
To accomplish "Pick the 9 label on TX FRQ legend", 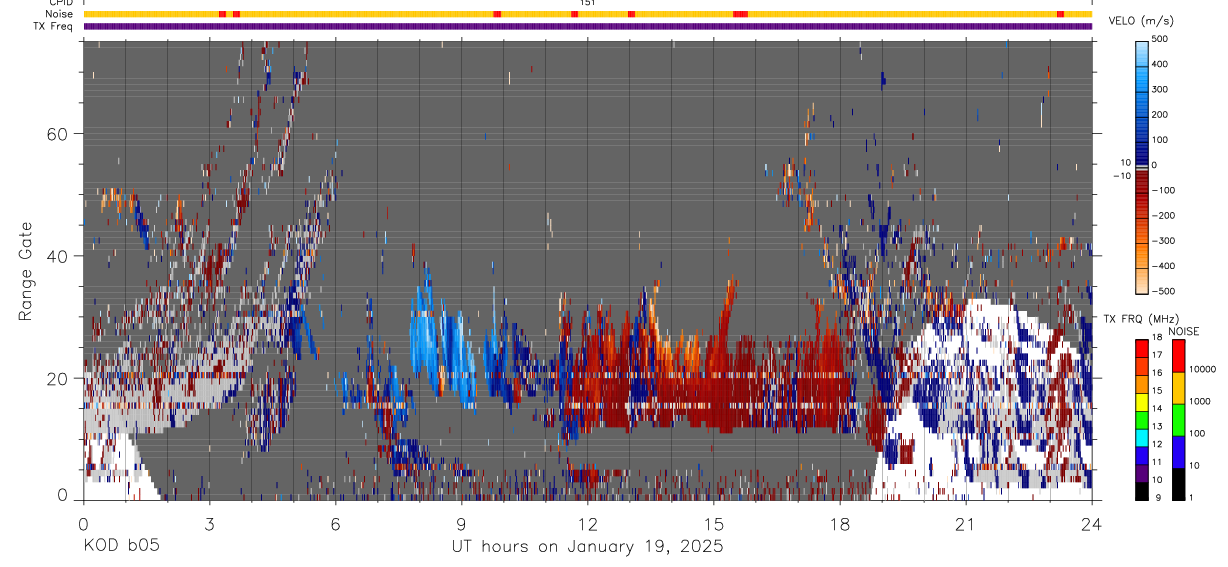I will [1160, 498].
